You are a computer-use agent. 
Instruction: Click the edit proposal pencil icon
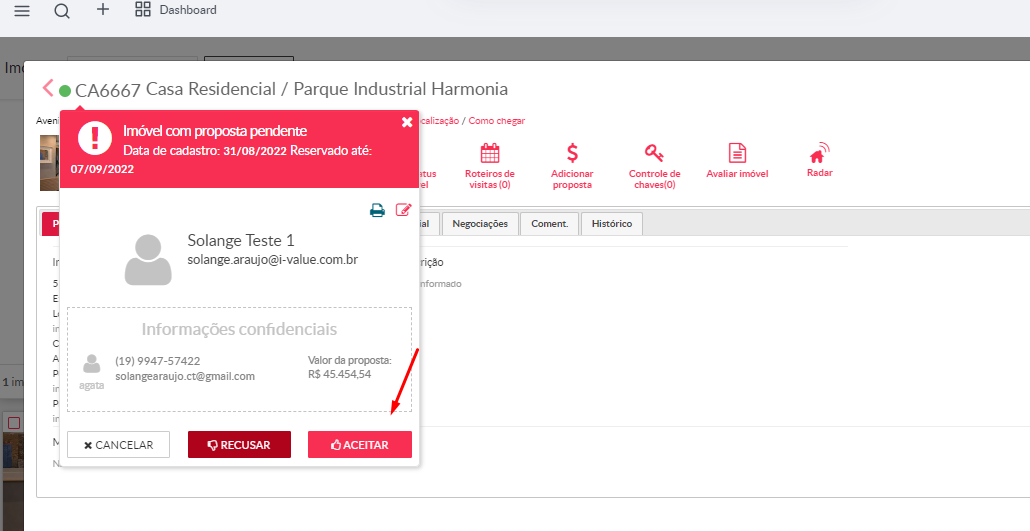[x=403, y=210]
